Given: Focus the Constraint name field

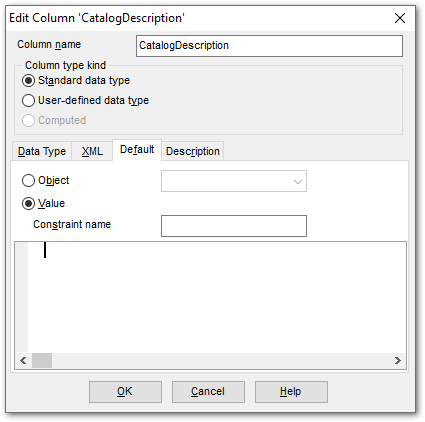Looking at the screenshot, I should (x=234, y=226).
